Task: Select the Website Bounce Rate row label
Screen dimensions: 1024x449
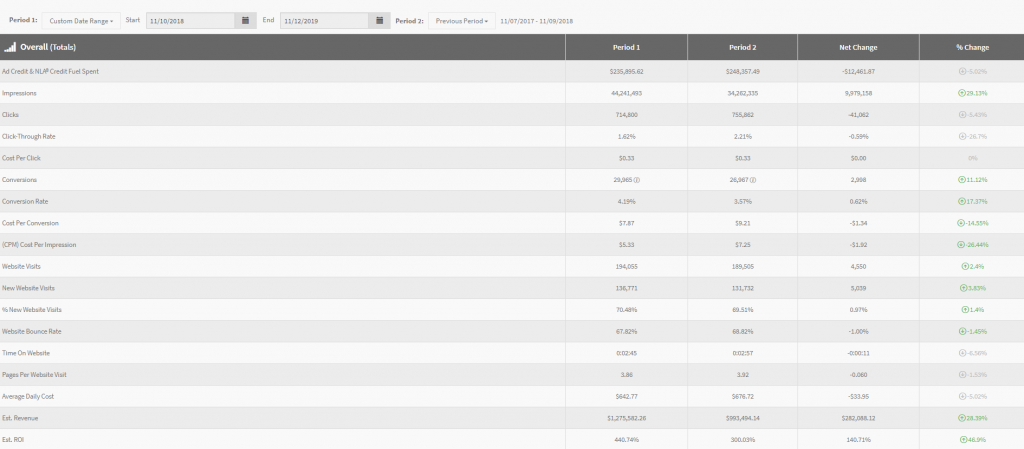Action: [x=31, y=332]
